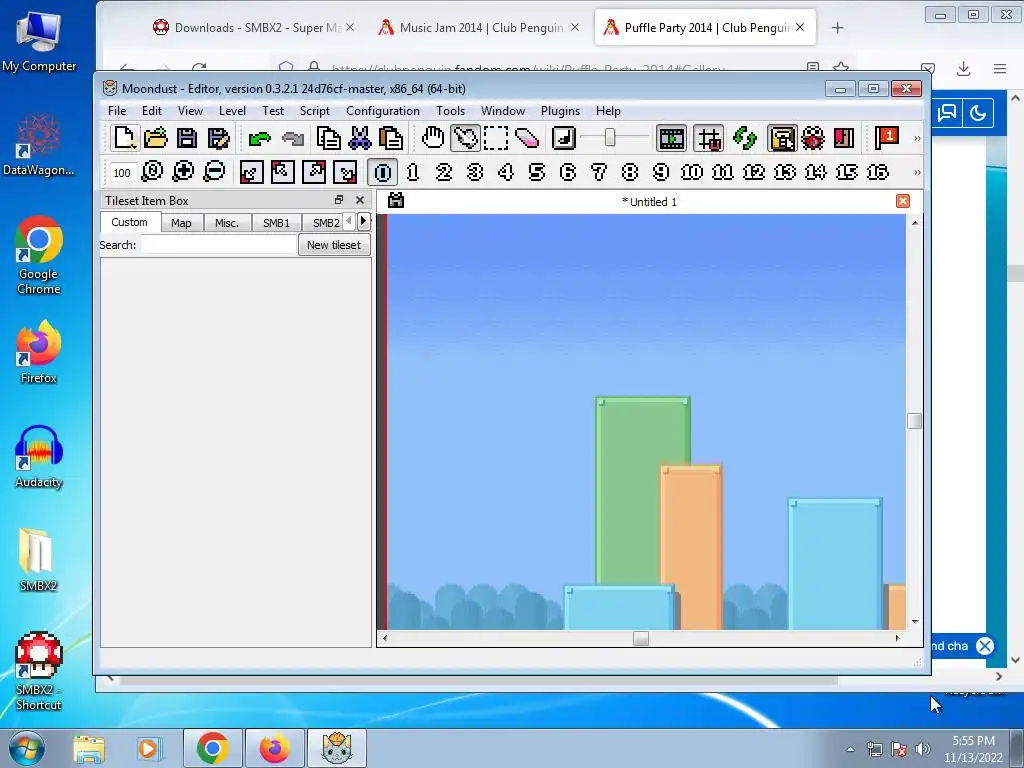This screenshot has height=768, width=1024.
Task: Toggle the animation film strip icon
Action: tap(671, 138)
